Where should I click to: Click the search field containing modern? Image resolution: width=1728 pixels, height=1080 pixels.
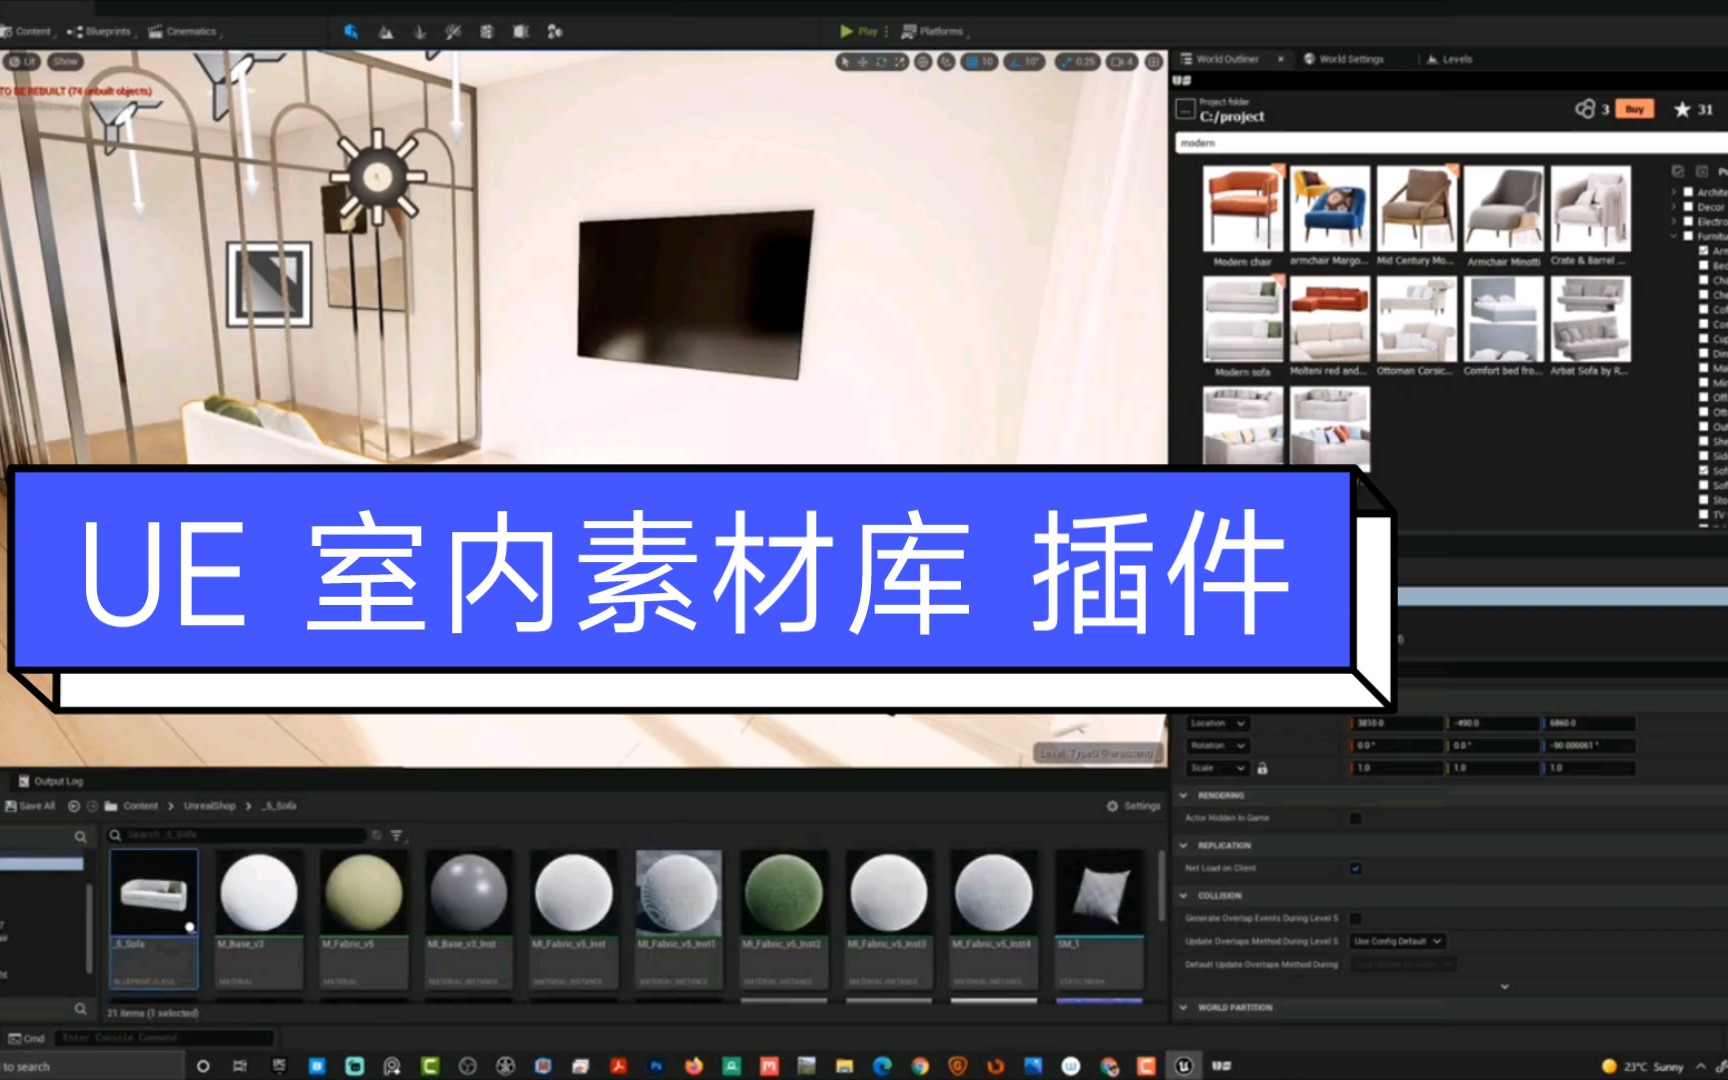pos(1450,143)
